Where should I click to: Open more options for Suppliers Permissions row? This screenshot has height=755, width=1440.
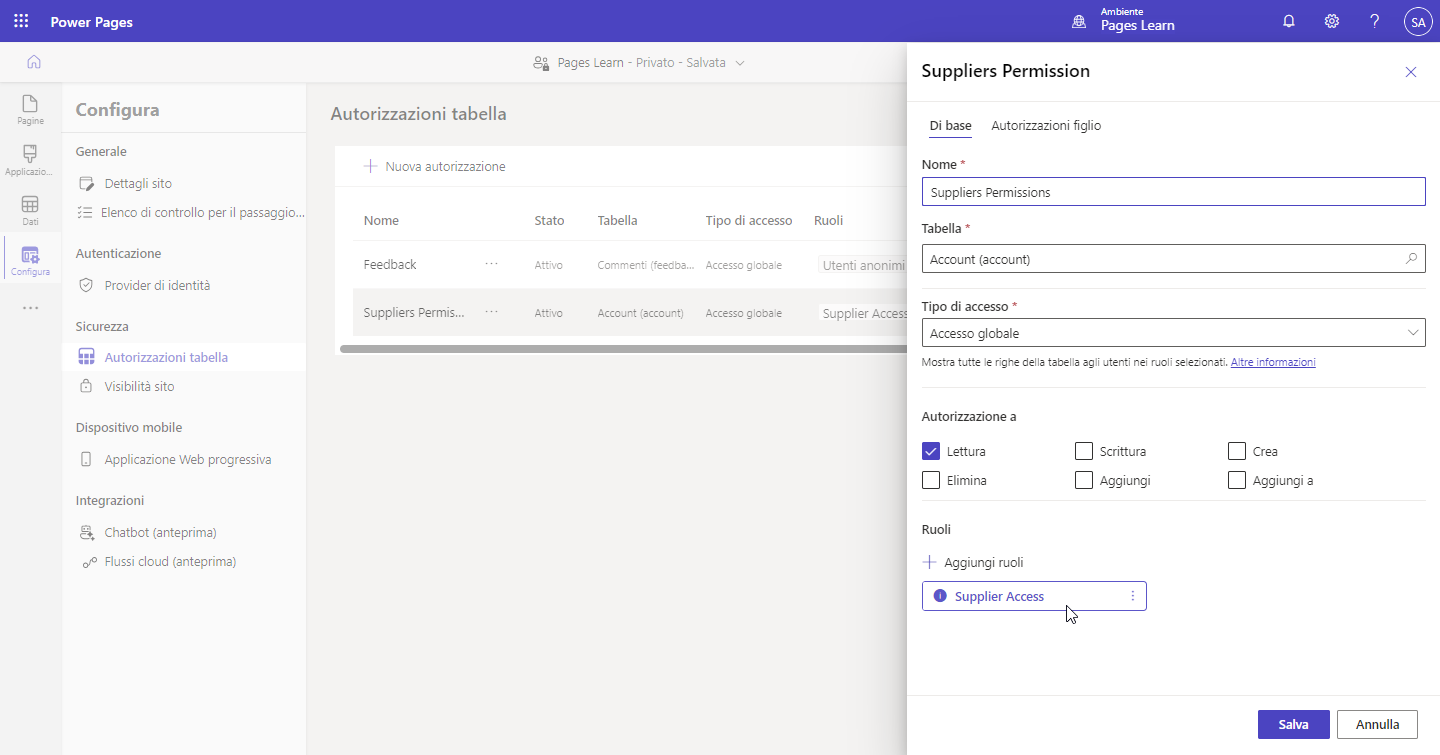point(491,312)
